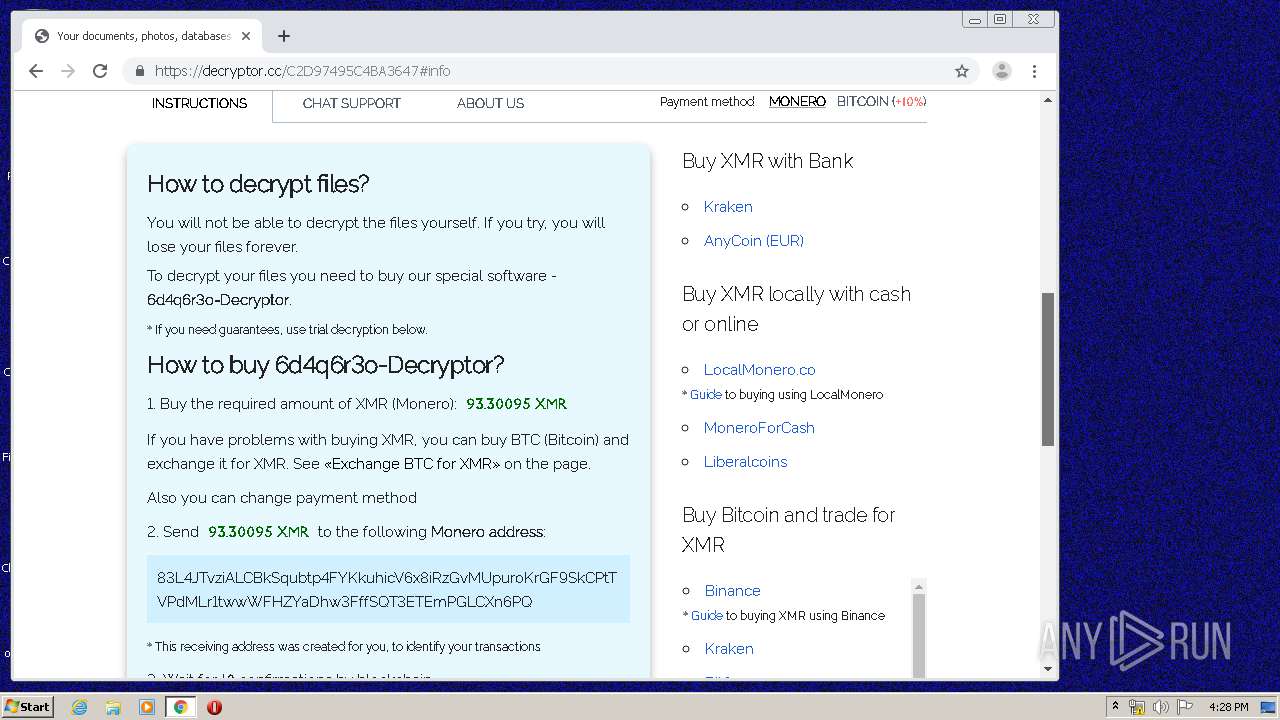Click the page scrollbar down arrow

point(1048,669)
